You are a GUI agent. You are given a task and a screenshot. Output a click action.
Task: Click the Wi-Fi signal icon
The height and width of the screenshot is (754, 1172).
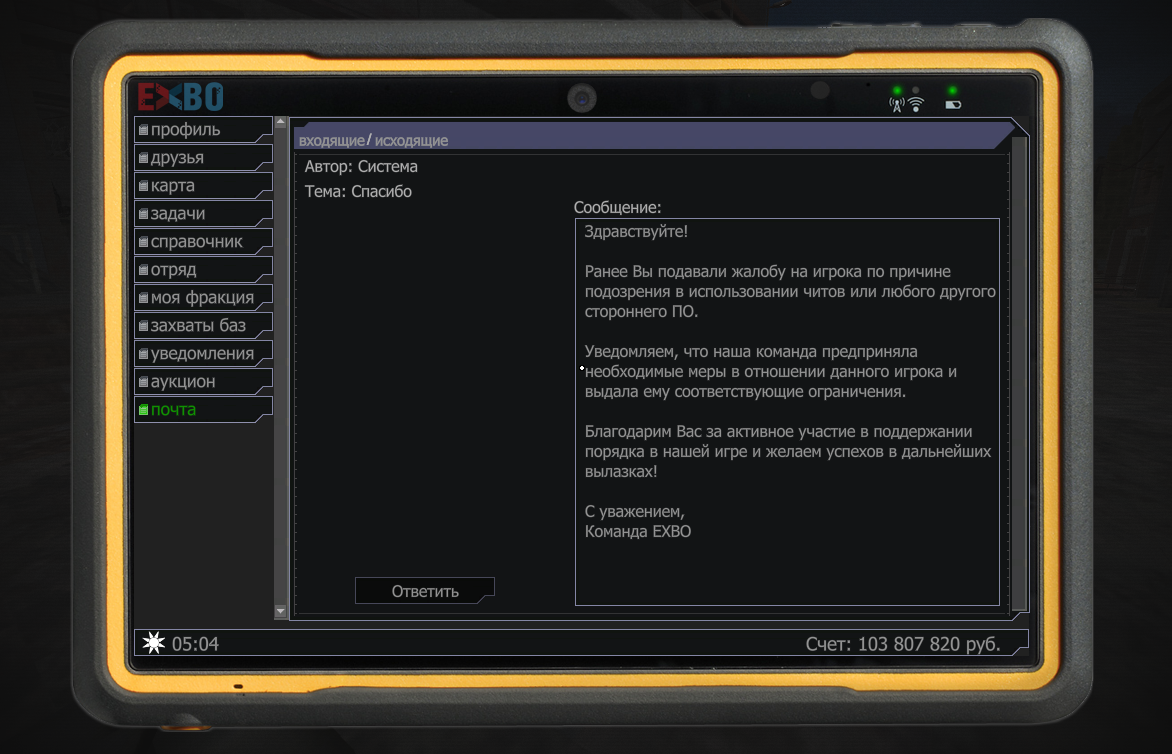916,104
